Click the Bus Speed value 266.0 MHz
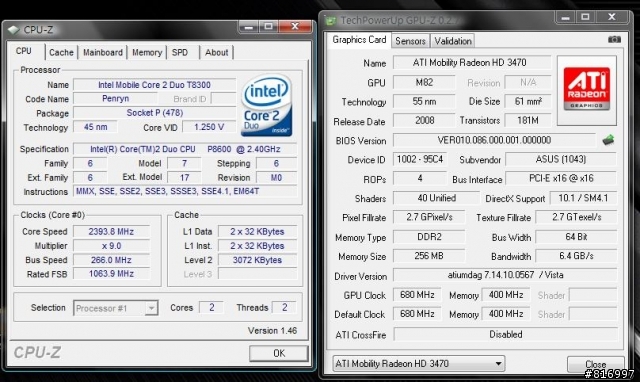 pos(111,260)
